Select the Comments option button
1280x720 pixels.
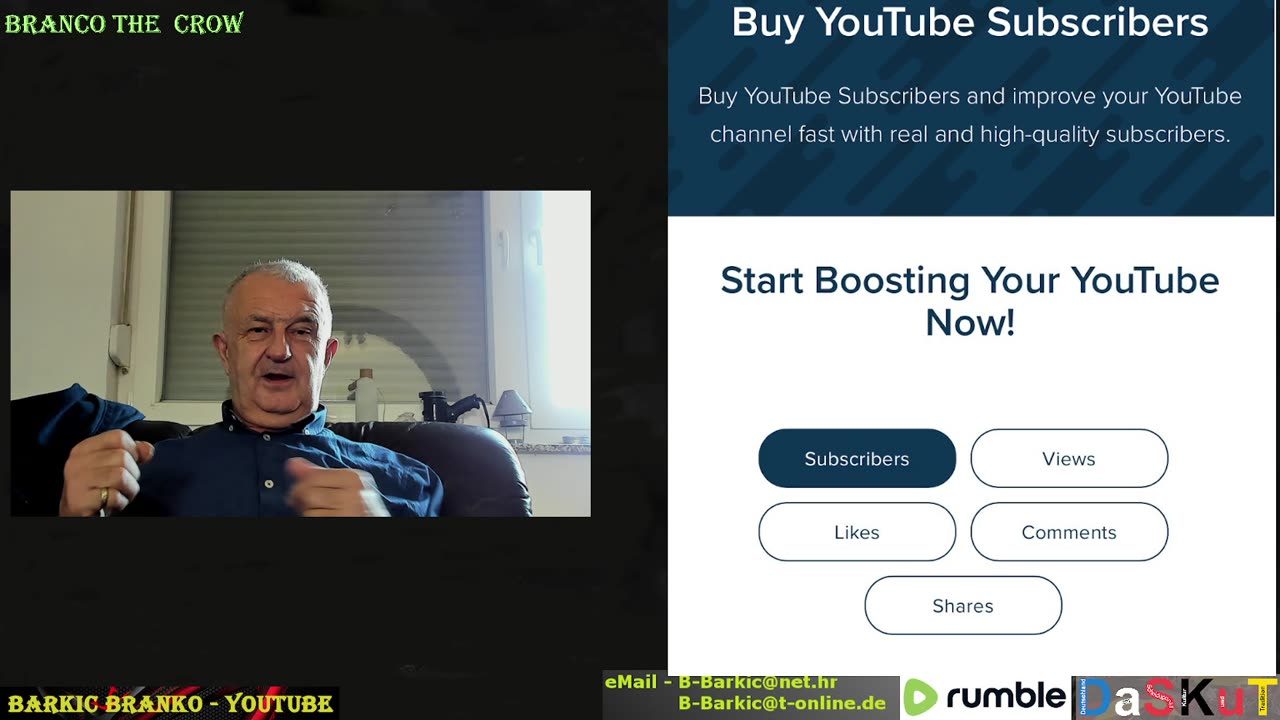point(1069,532)
